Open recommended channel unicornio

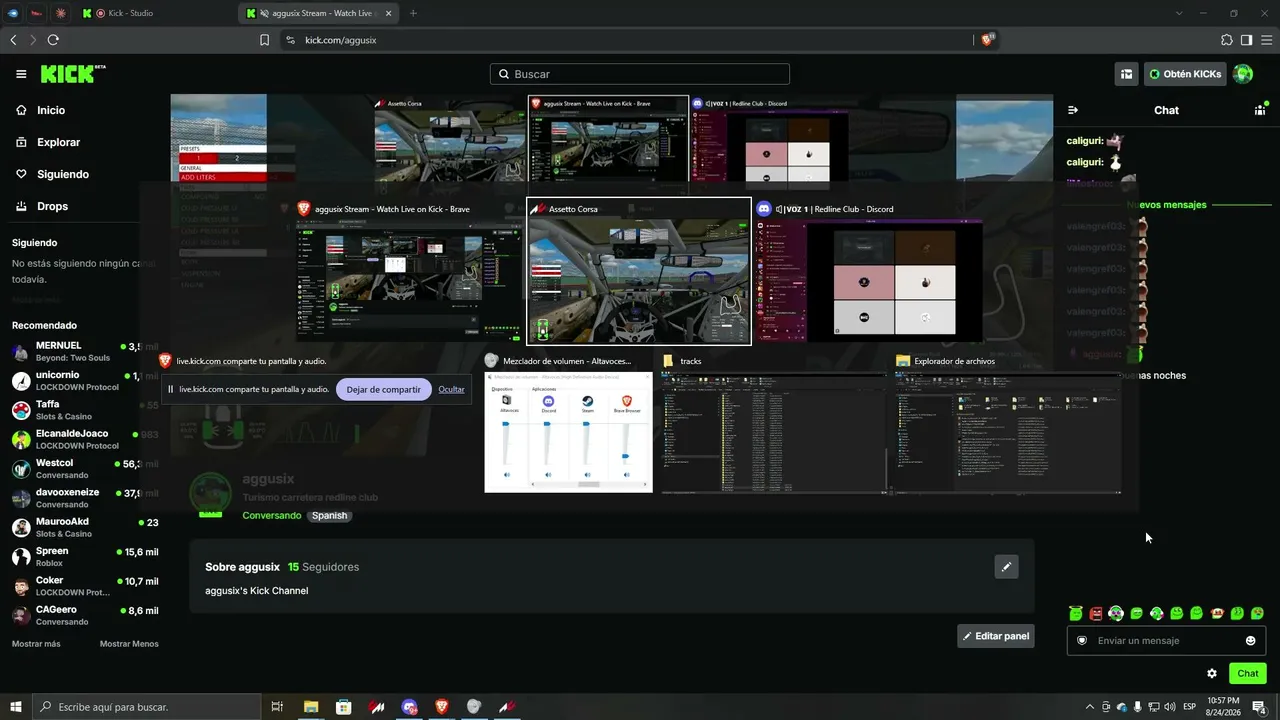coord(84,381)
